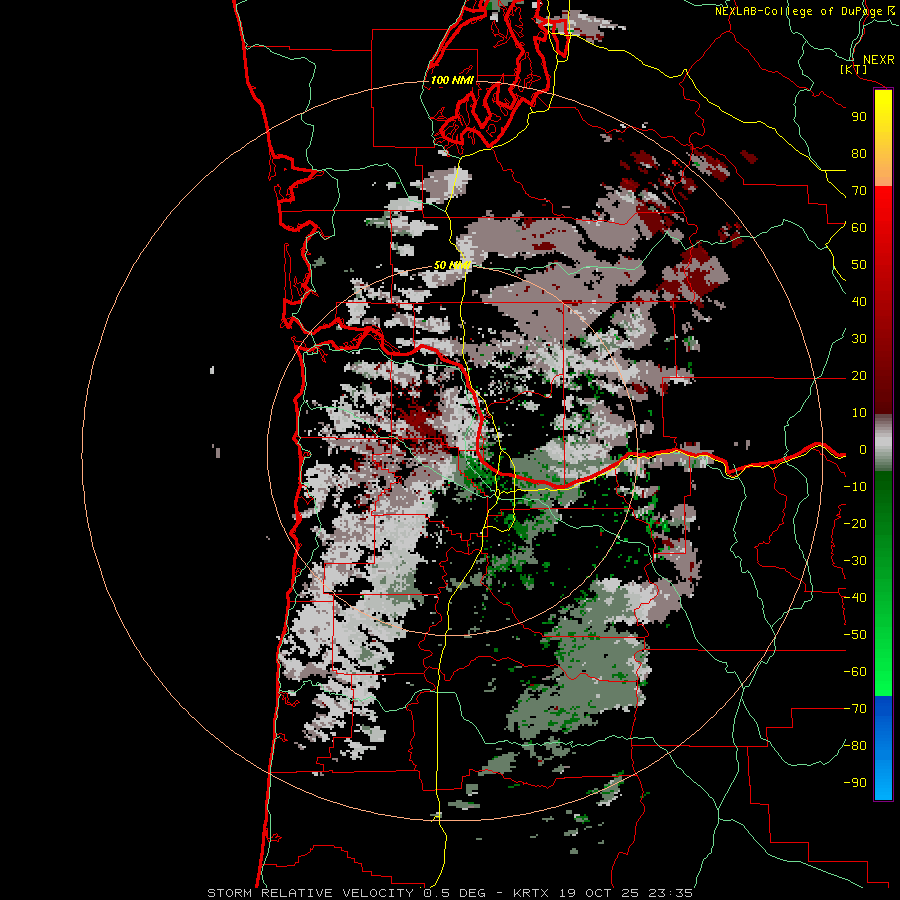Select the 70 value on the velocity scale
This screenshot has height=900, width=900.
[859, 191]
